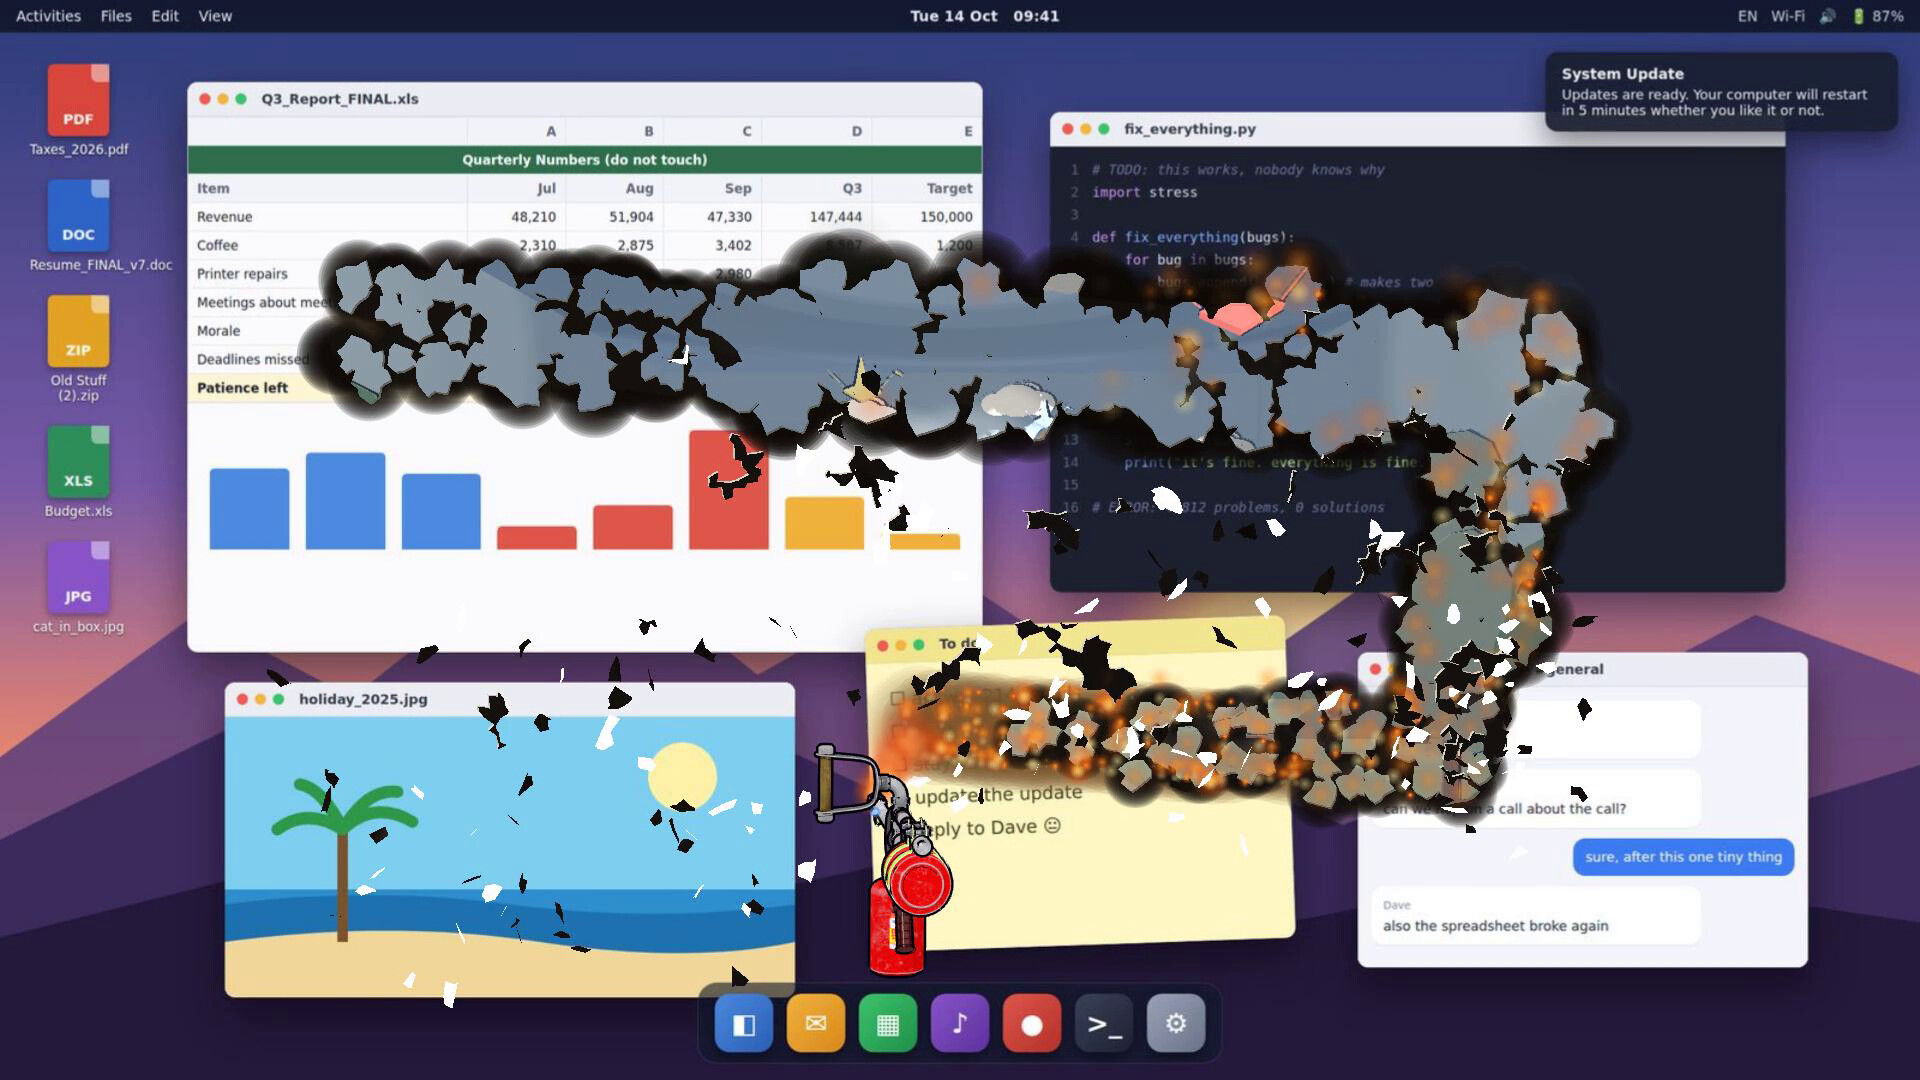This screenshot has height=1080, width=1920.
Task: Select the Budget.xls desktop icon
Action: 78,472
